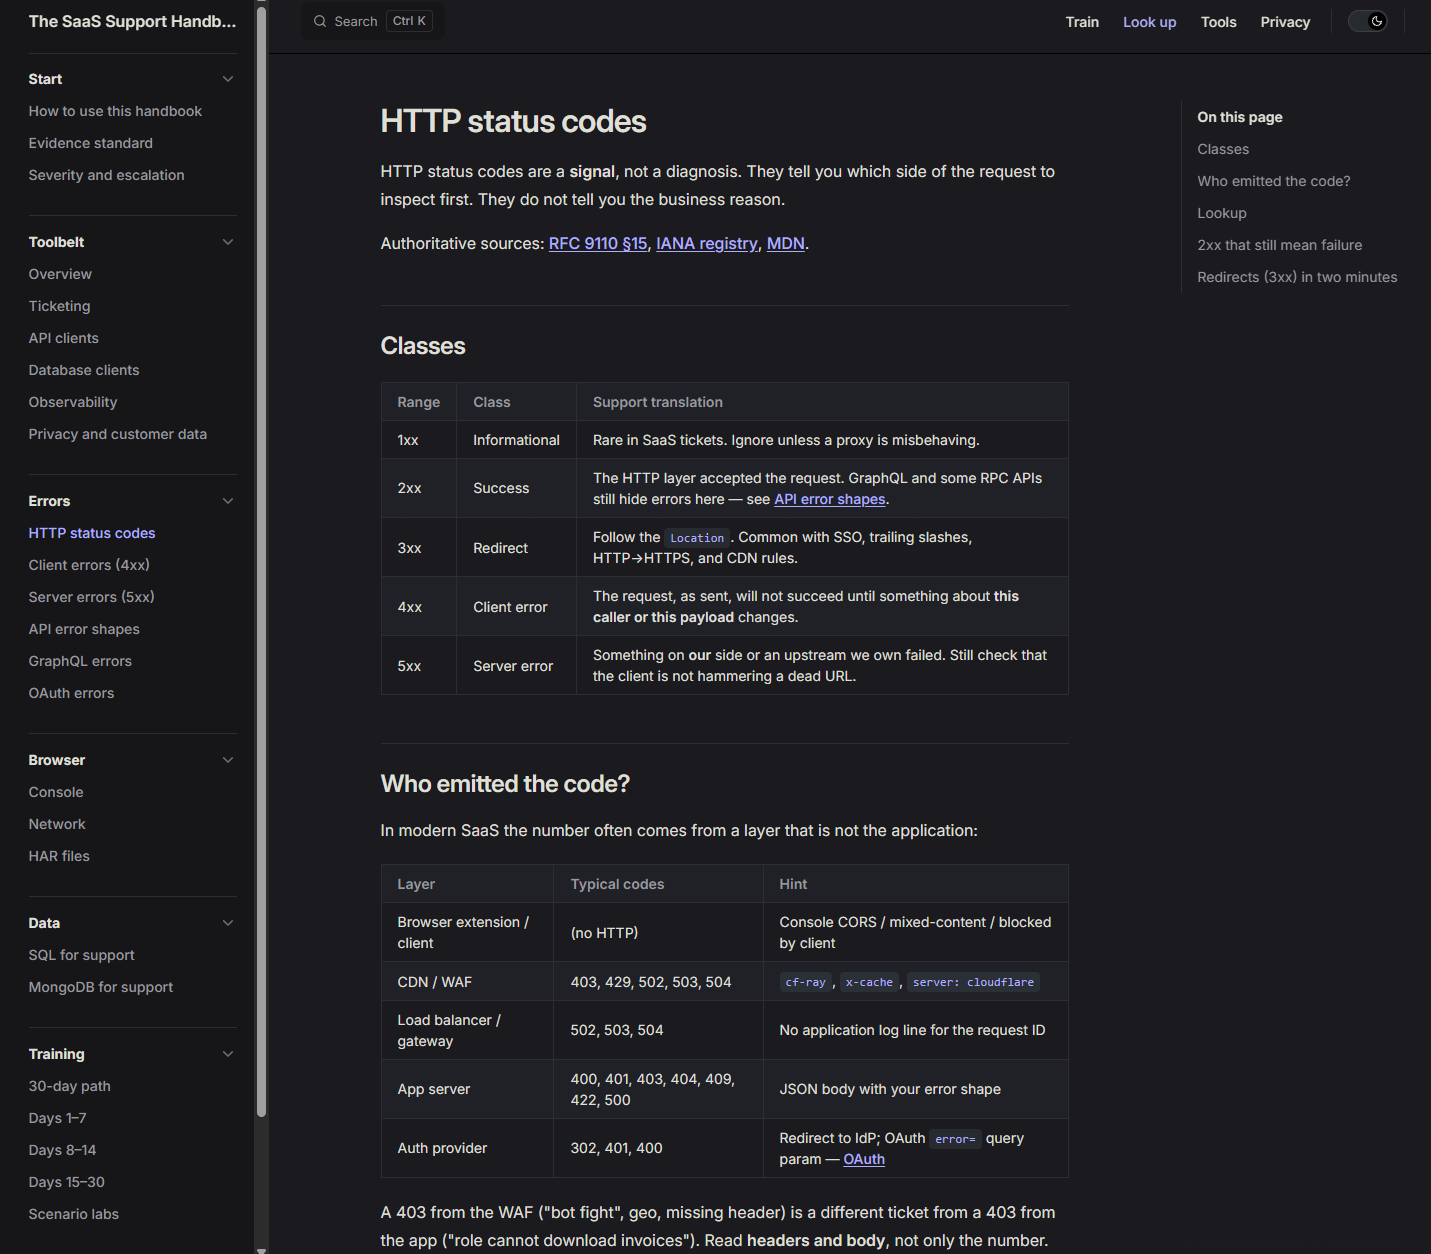Open the IANA registry link
Image resolution: width=1431 pixels, height=1254 pixels.
pyautogui.click(x=706, y=243)
